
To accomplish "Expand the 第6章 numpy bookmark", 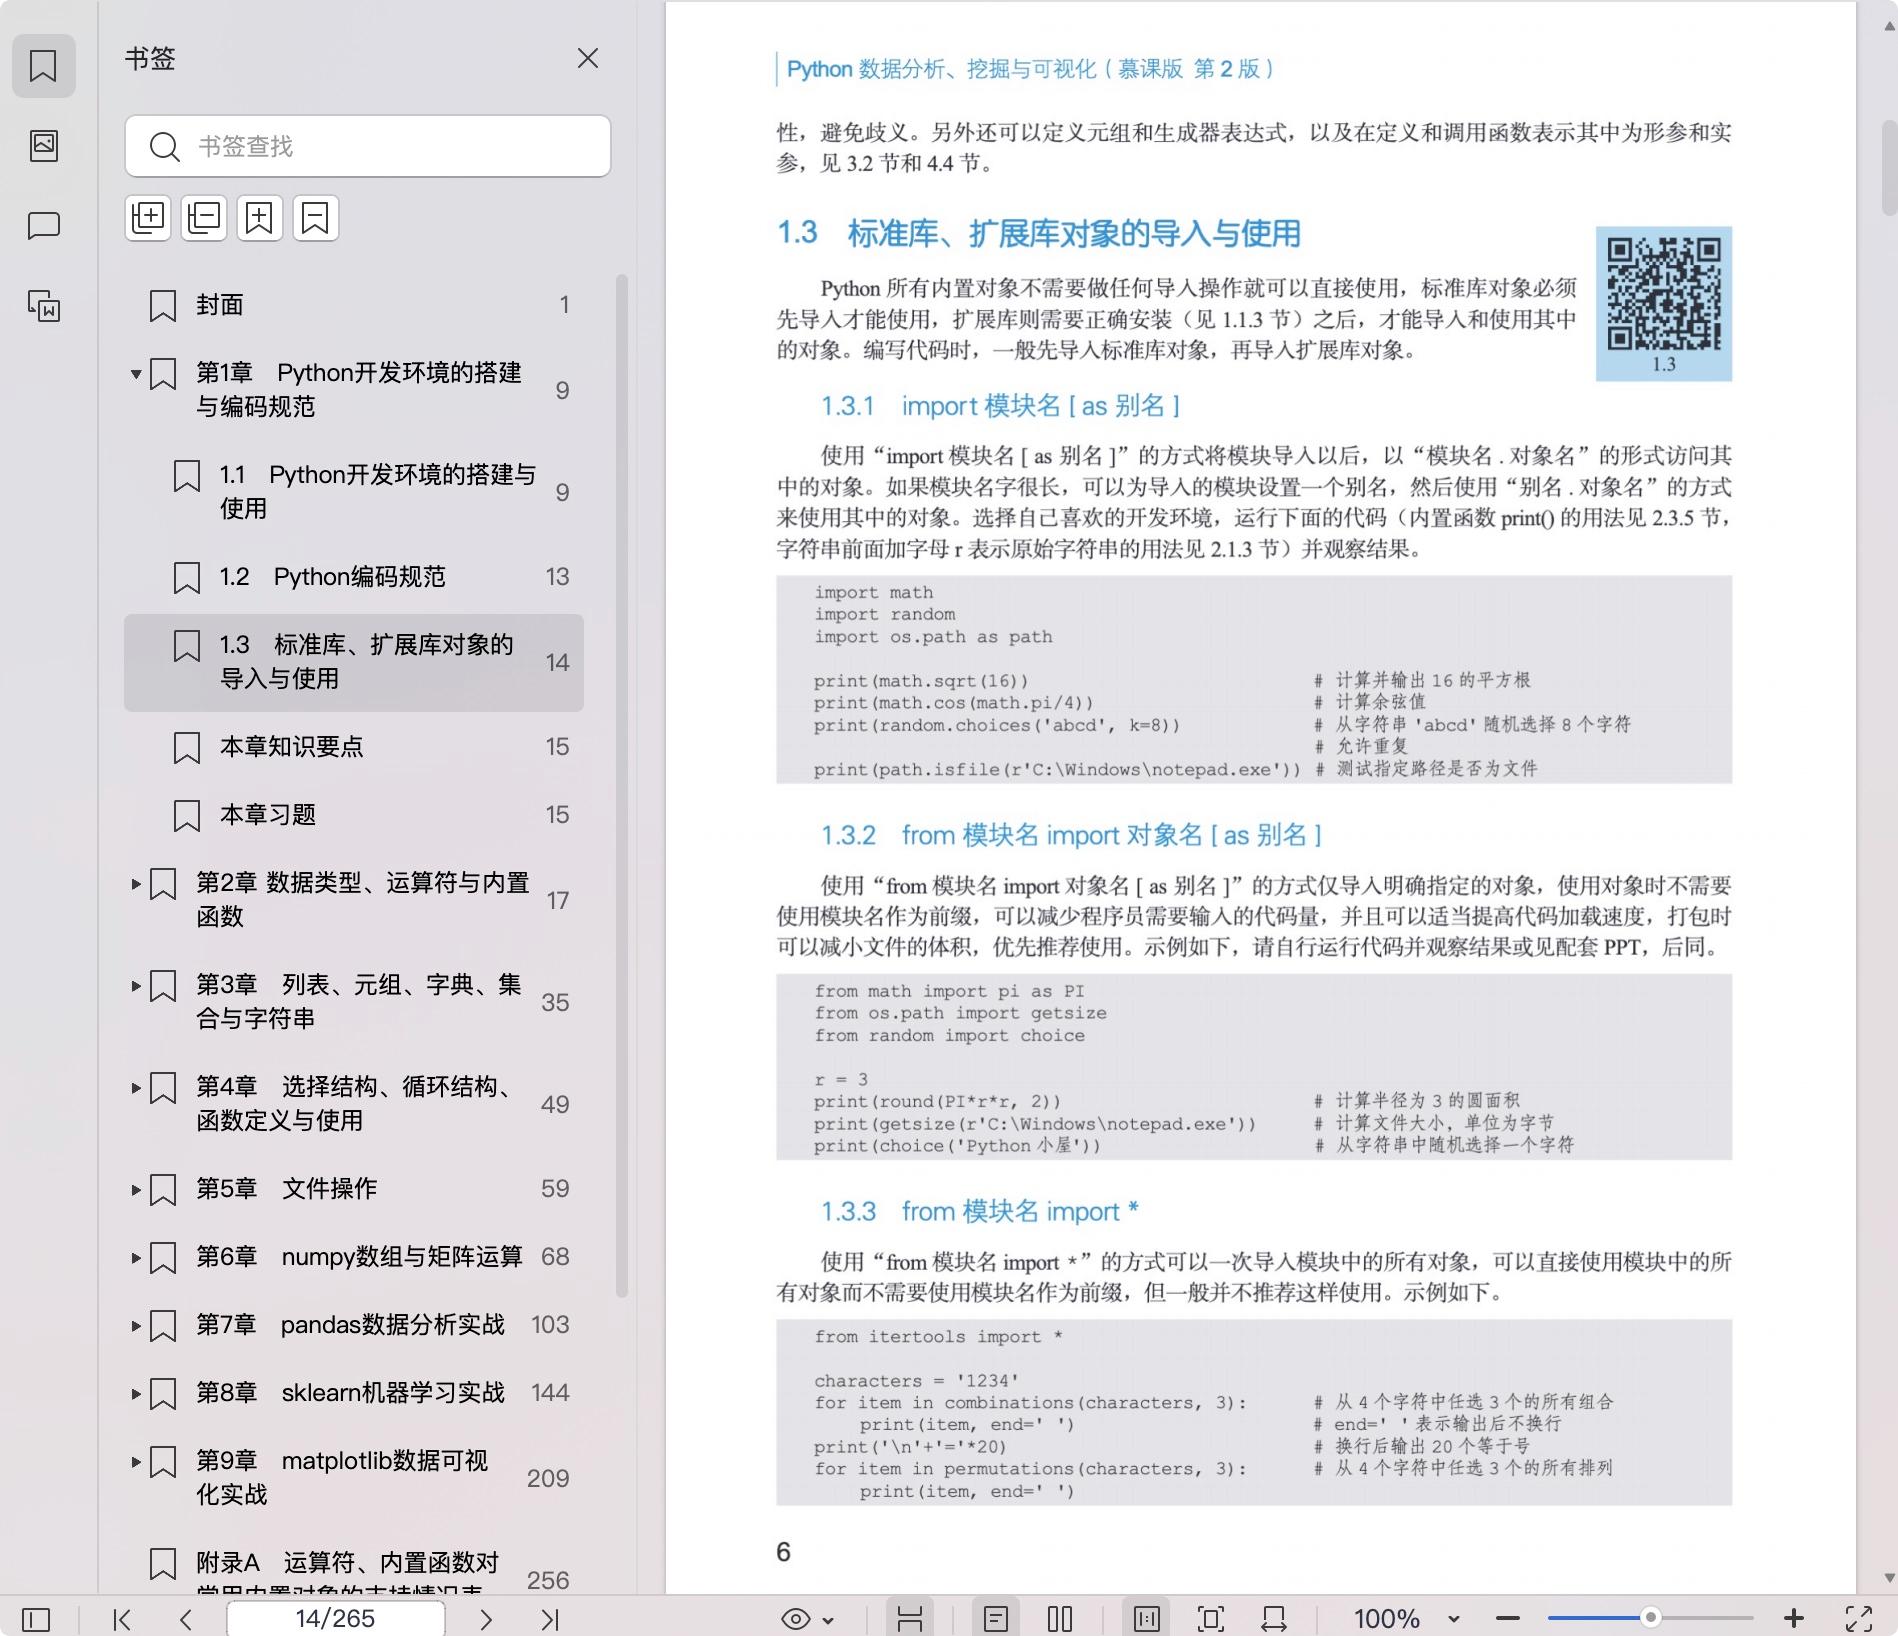I will [x=136, y=1258].
